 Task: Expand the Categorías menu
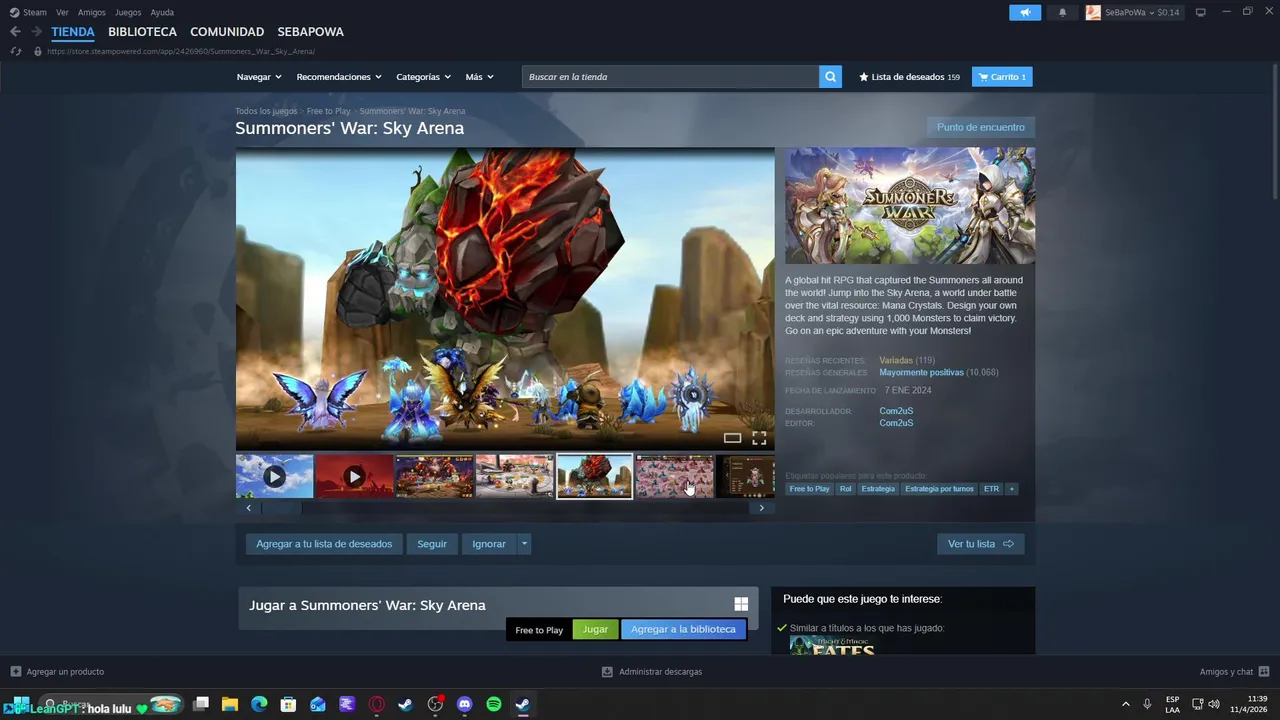(423, 77)
